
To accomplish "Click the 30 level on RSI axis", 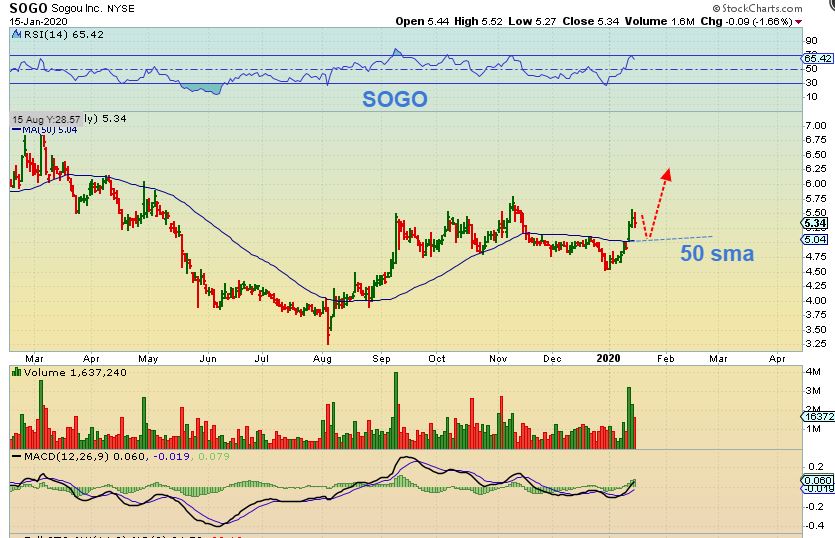I will [x=812, y=83].
